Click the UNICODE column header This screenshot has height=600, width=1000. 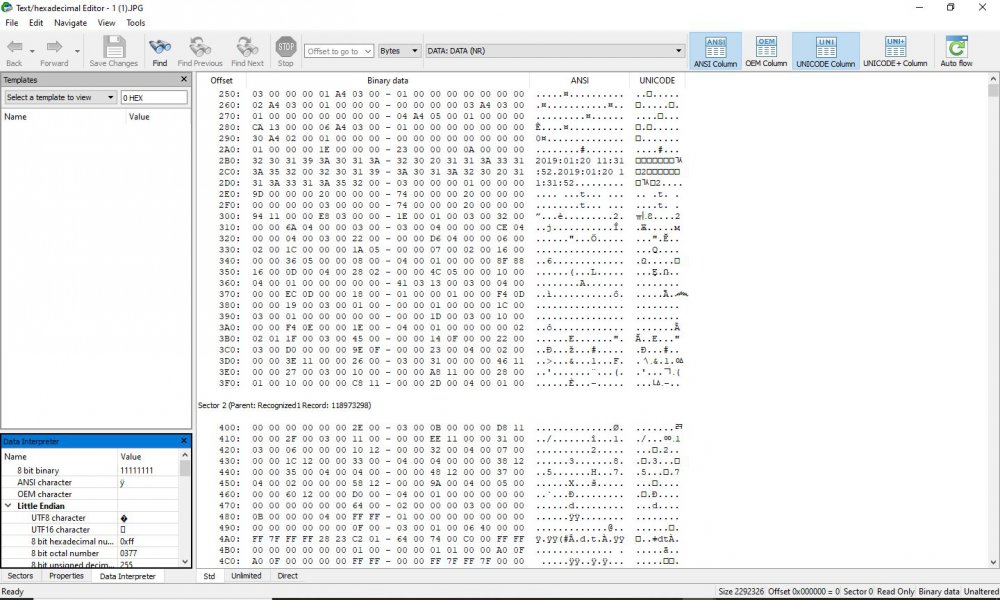657,80
